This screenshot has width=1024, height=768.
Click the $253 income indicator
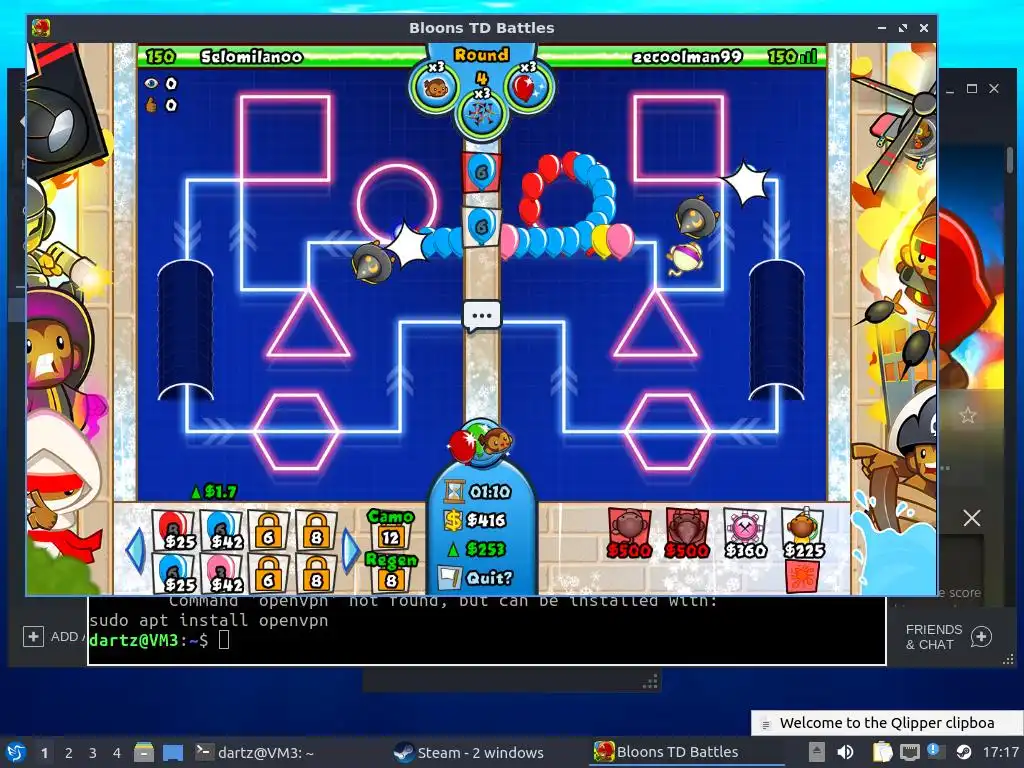coord(476,549)
